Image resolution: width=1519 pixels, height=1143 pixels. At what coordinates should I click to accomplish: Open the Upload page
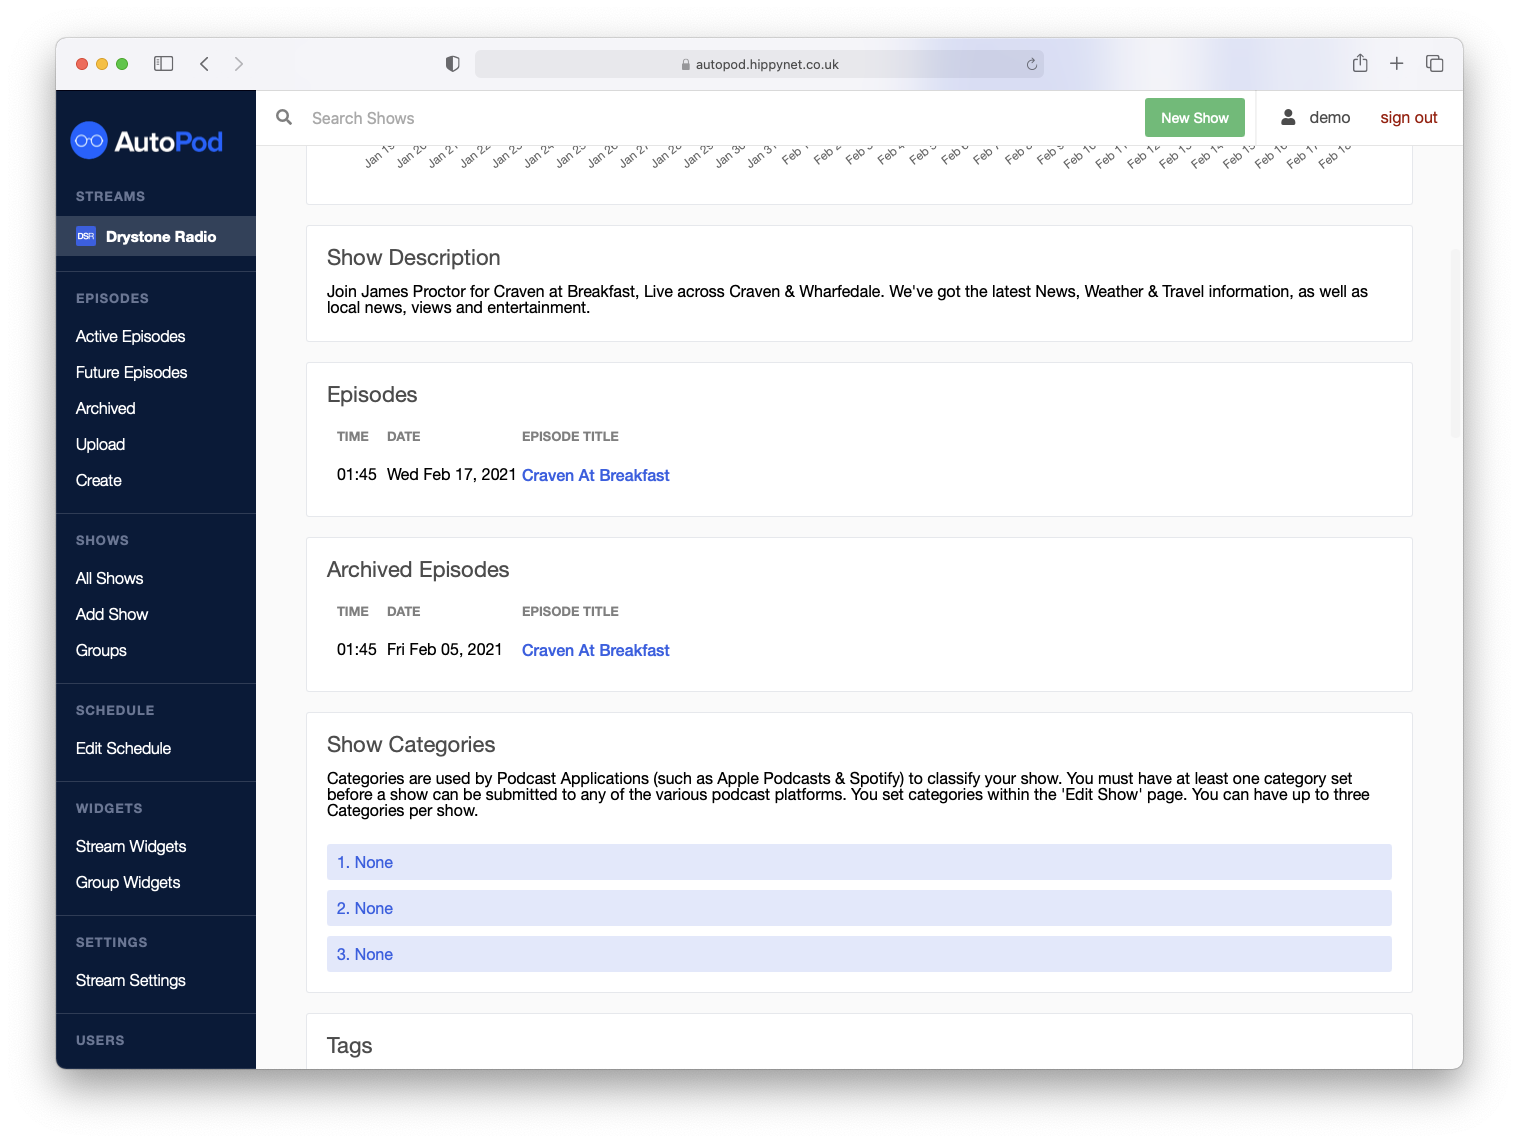[100, 444]
